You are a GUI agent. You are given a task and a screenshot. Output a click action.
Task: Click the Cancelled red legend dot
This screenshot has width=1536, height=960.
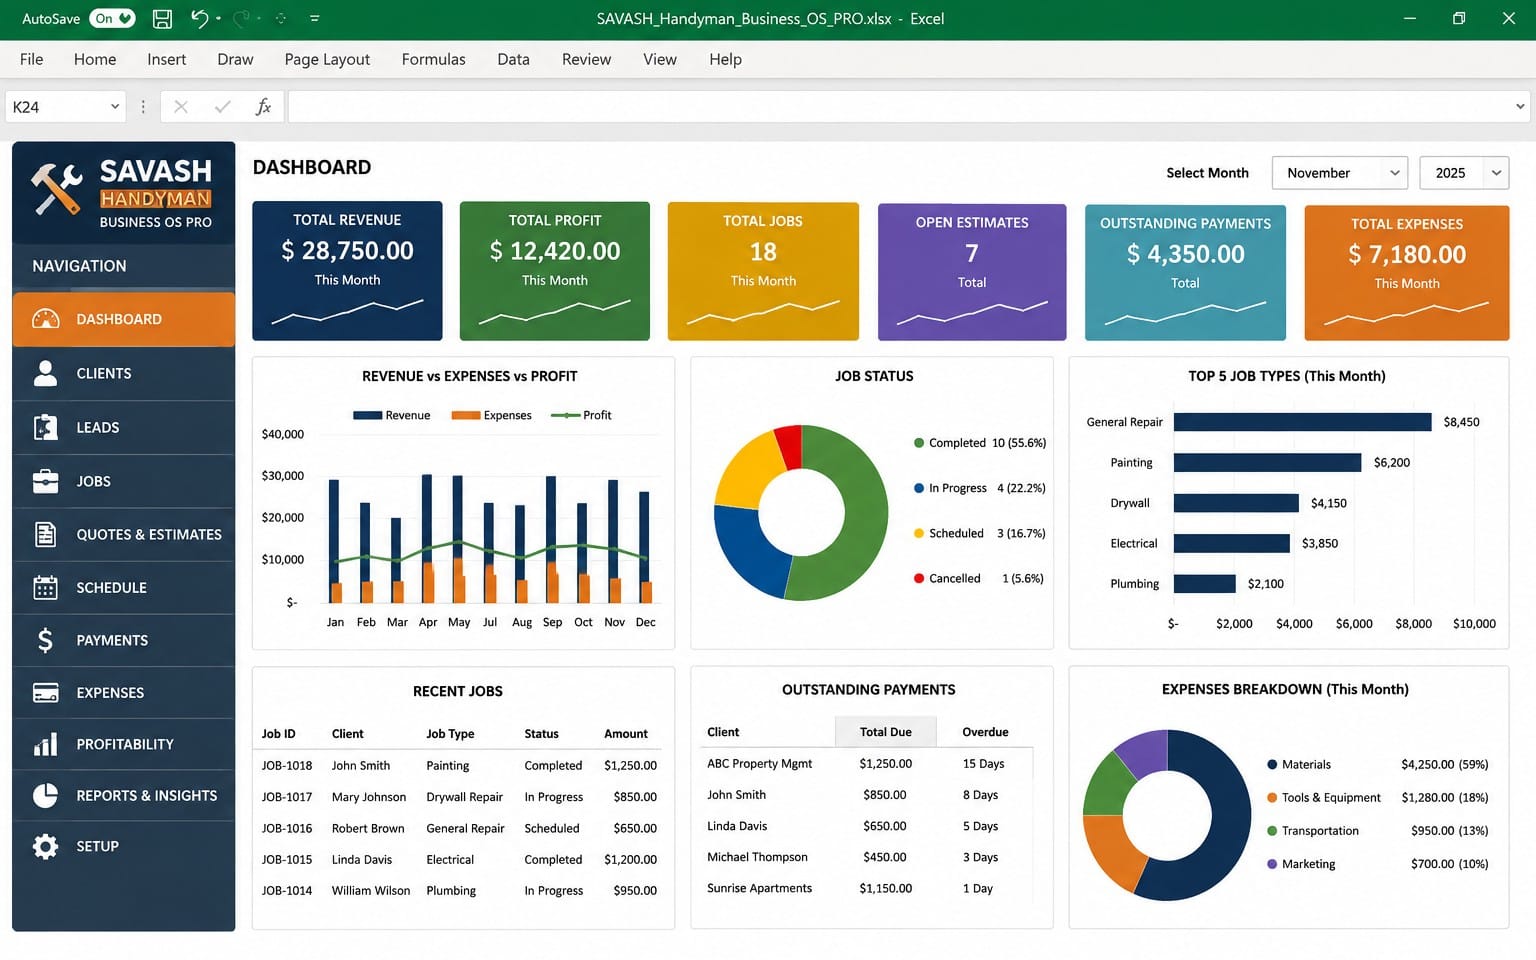pyautogui.click(x=918, y=578)
